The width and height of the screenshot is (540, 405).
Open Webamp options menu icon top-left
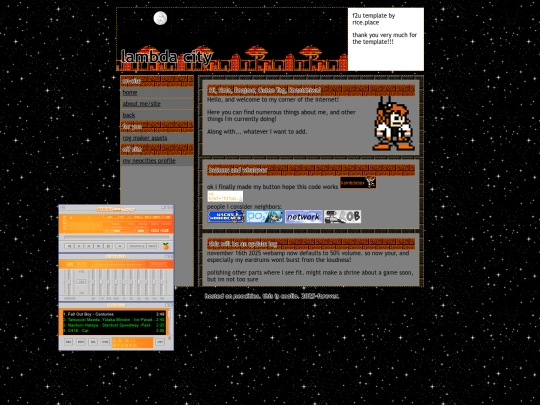tap(63, 208)
